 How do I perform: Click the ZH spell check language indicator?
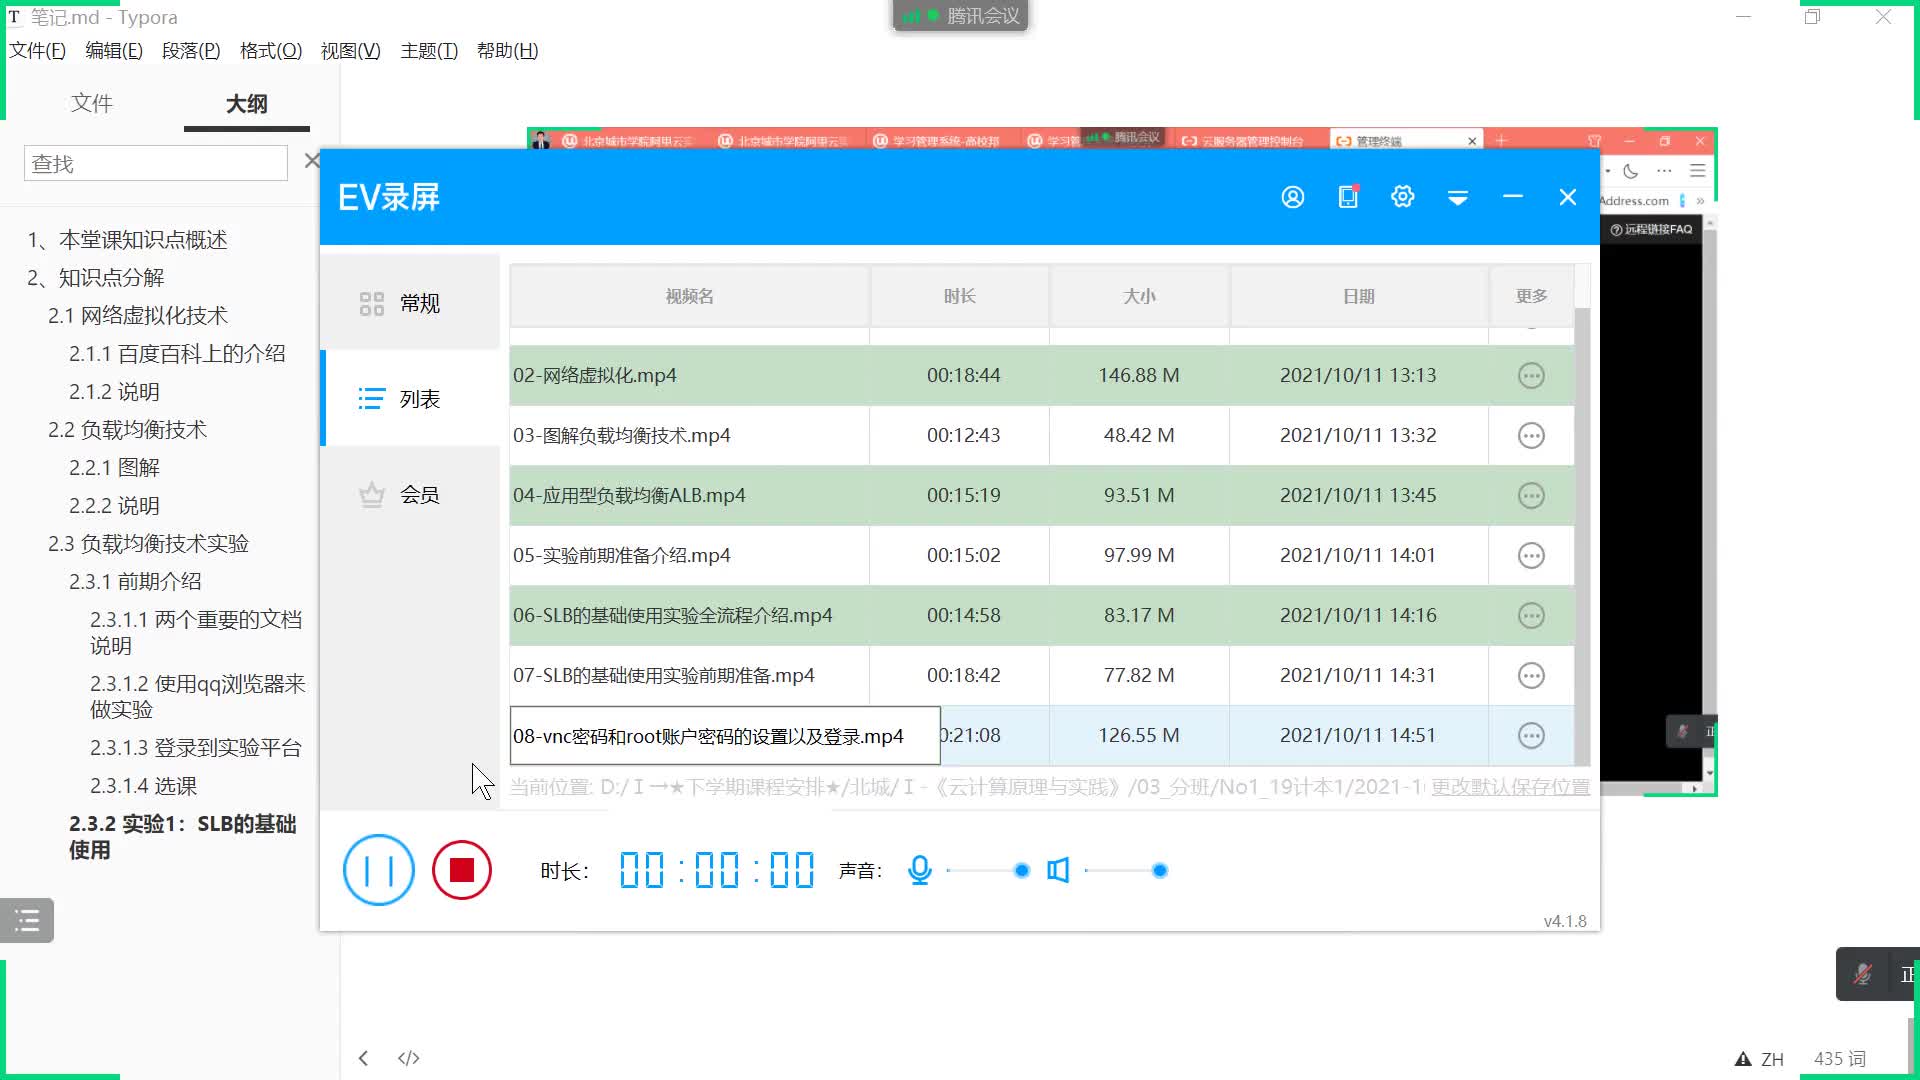tap(1772, 1059)
